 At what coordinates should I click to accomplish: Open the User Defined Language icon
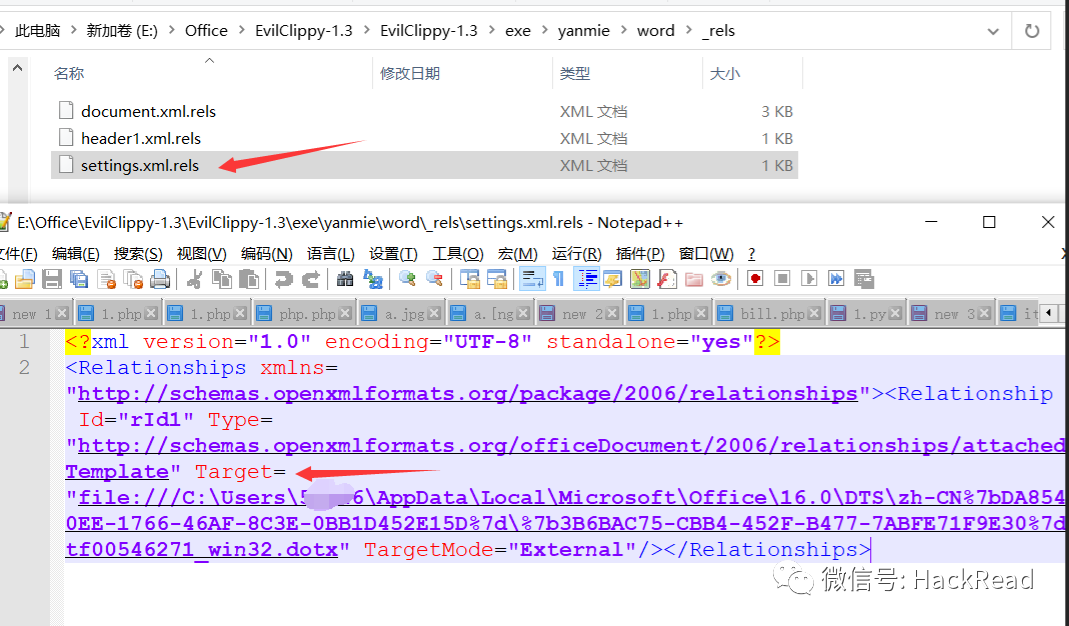click(612, 279)
